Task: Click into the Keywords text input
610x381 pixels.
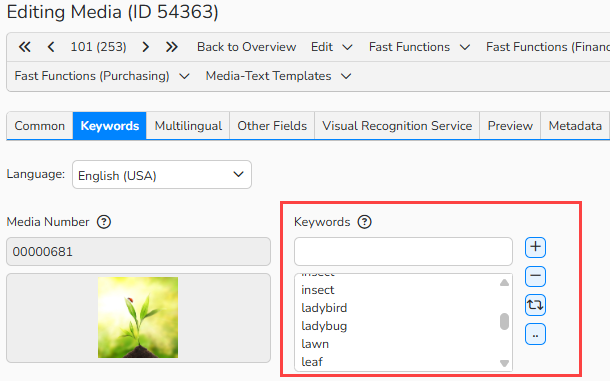Action: pos(403,252)
